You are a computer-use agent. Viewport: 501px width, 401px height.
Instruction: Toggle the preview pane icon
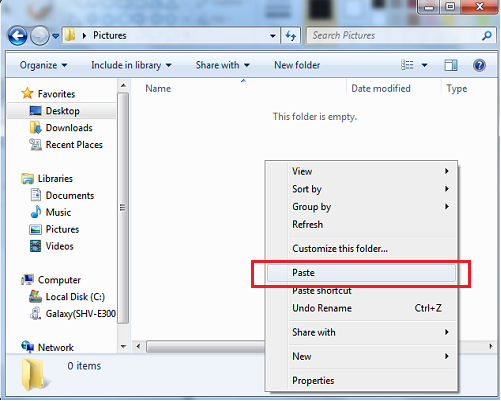(x=451, y=65)
